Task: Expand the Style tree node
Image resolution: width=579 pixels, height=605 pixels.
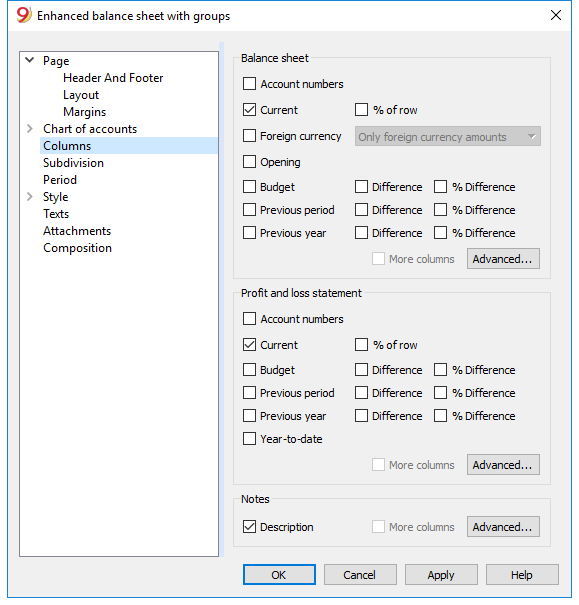Action: [x=30, y=196]
